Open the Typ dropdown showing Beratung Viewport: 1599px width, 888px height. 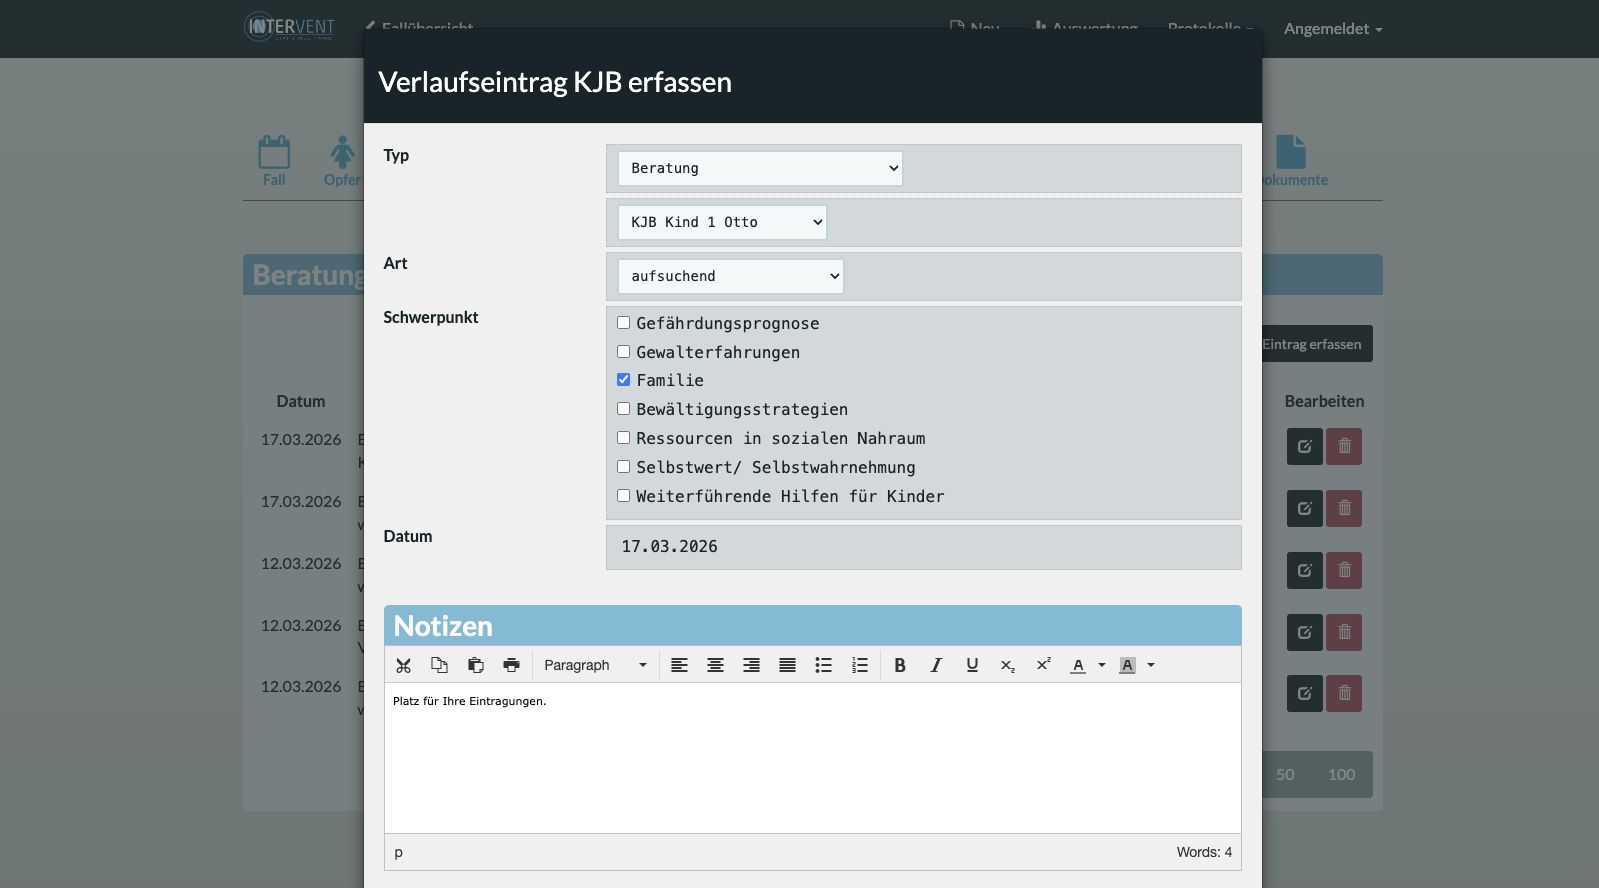tap(760, 168)
